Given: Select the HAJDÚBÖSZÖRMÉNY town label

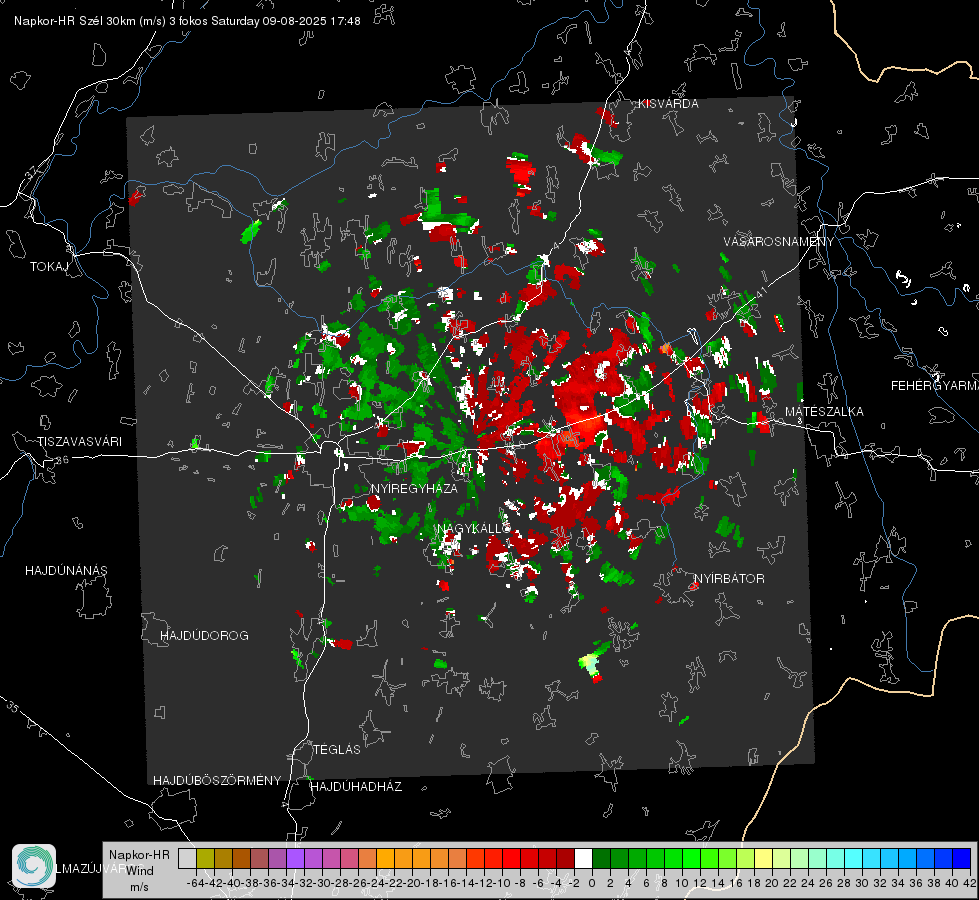Looking at the screenshot, I should (217, 780).
